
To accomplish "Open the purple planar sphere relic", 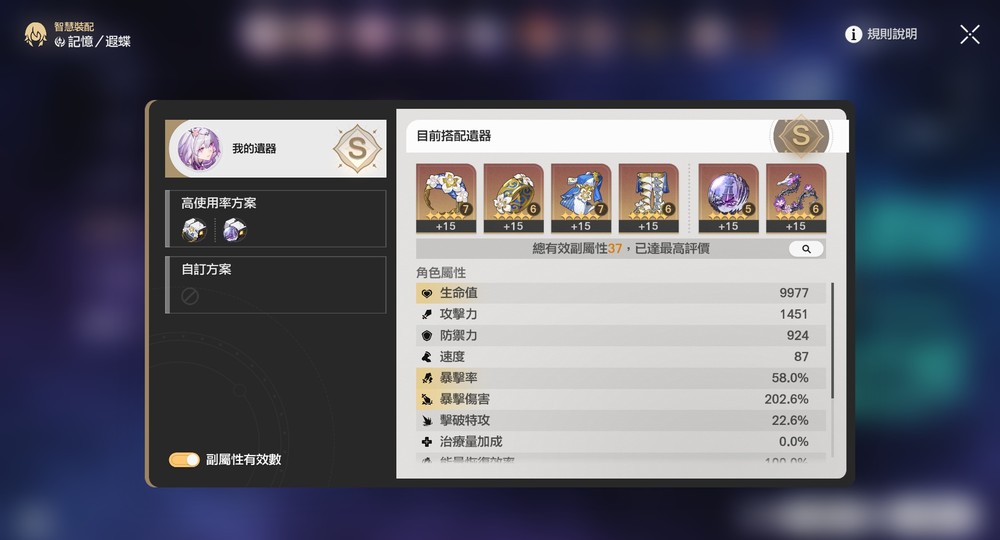I will coord(728,198).
